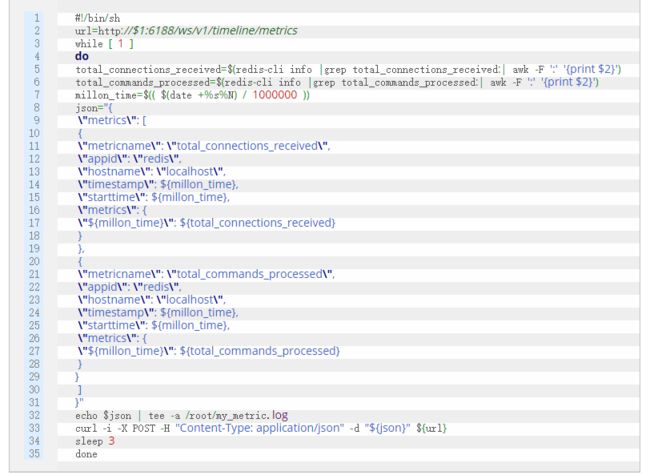Select the url assignment line with timeline/metrics
The width and height of the screenshot is (650, 475).
coord(186,31)
